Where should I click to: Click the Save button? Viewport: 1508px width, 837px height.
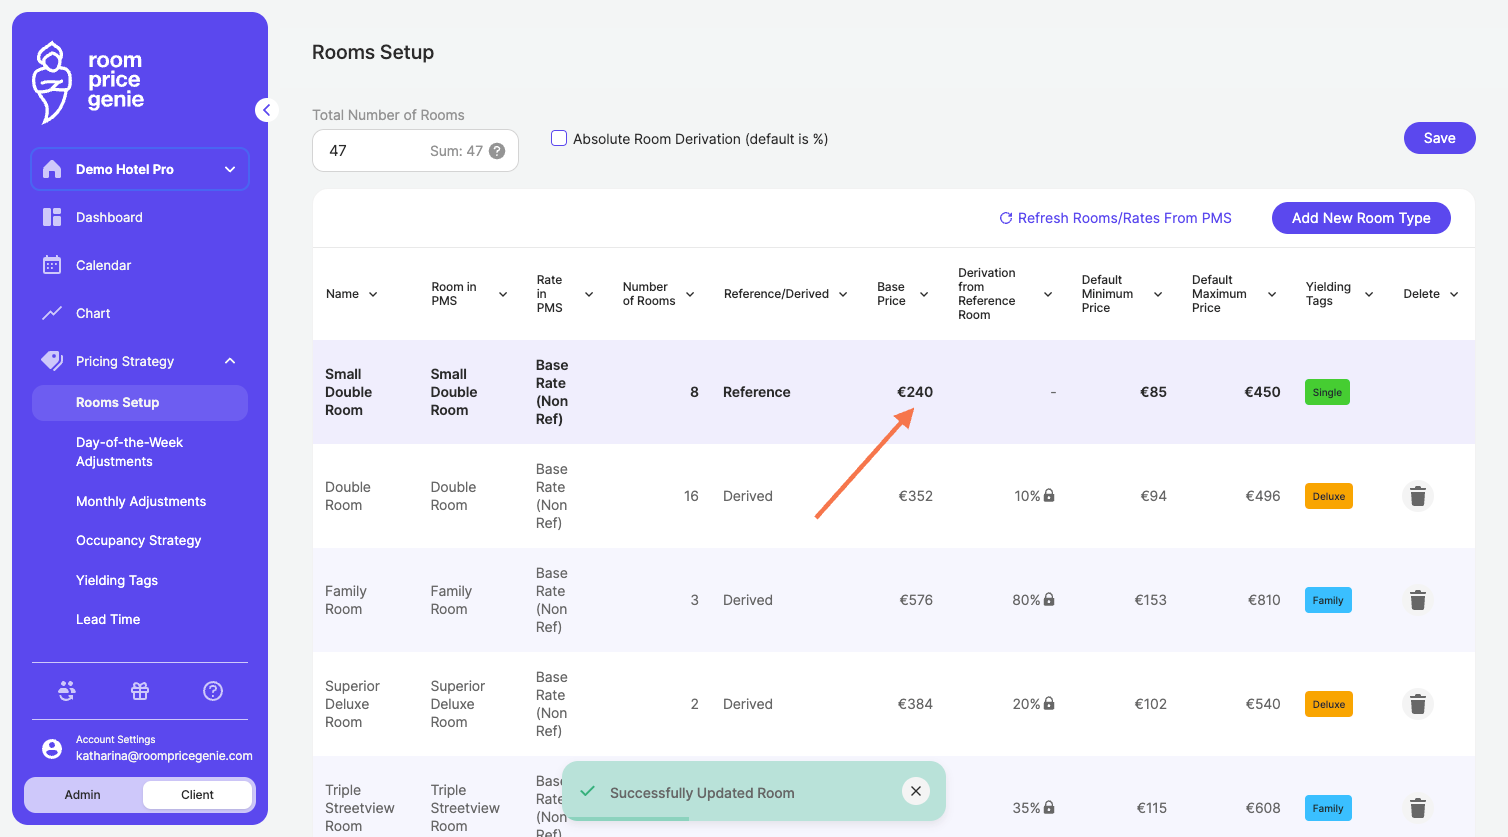pyautogui.click(x=1440, y=138)
